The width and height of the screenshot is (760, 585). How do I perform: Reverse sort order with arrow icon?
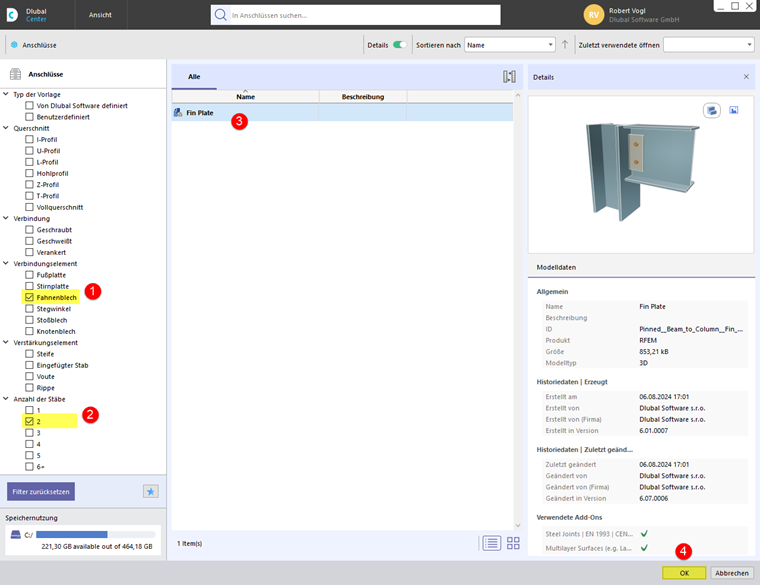click(565, 45)
